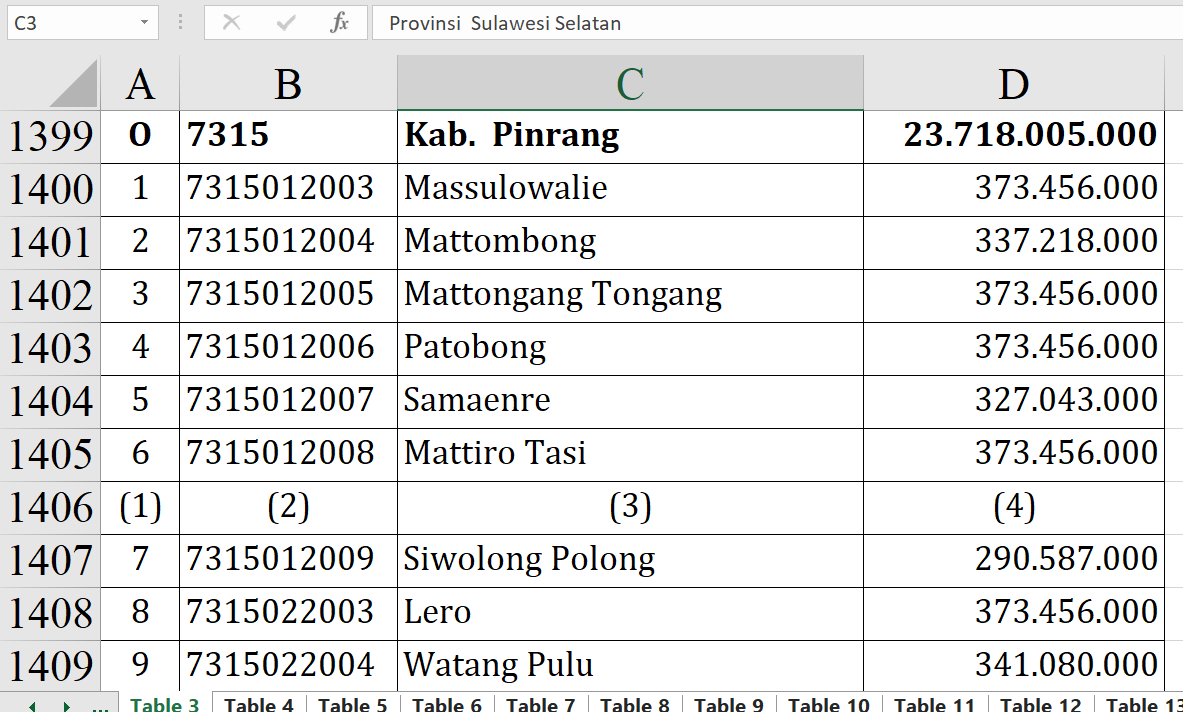This screenshot has height=712, width=1183.
Task: Click the previous sheet navigation arrow
Action: coord(33,706)
